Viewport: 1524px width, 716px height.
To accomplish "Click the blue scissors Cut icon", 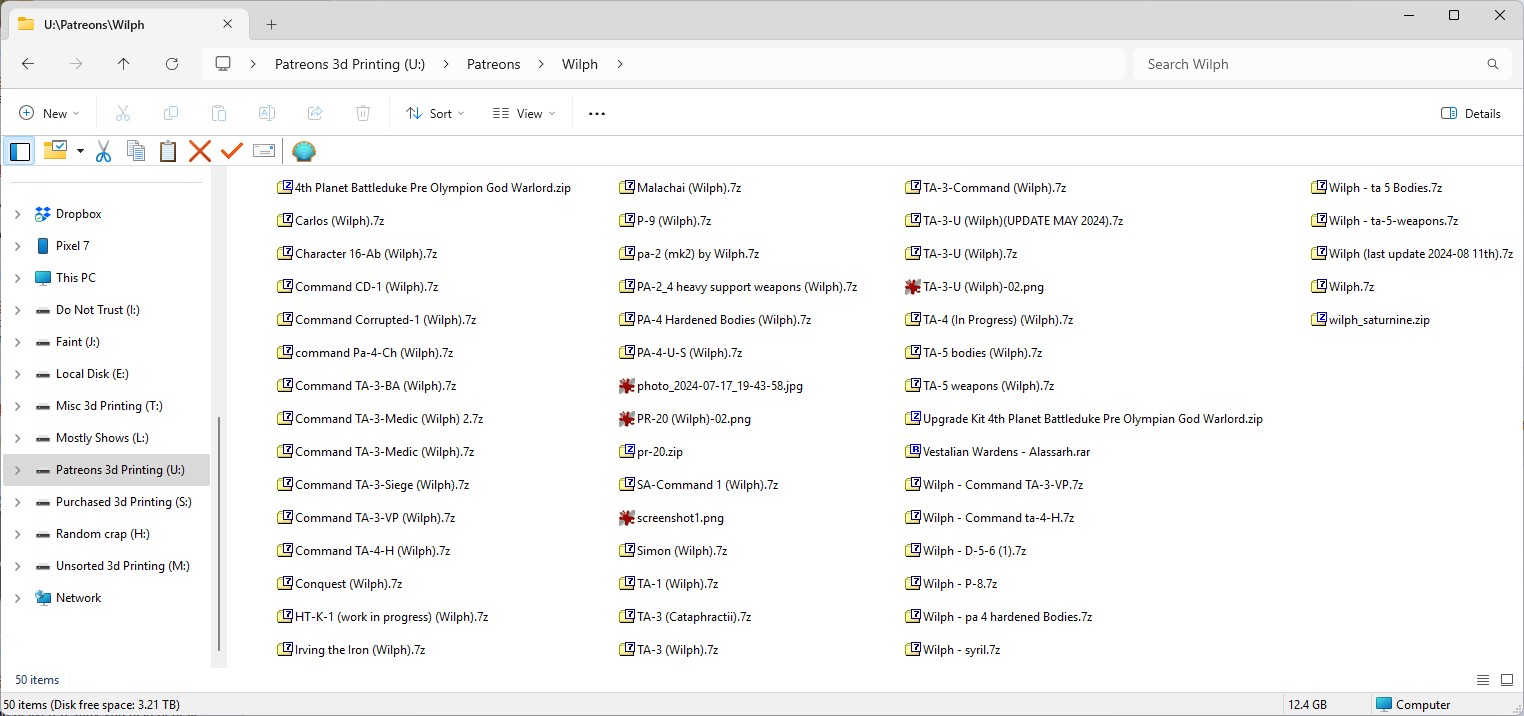I will click(103, 151).
